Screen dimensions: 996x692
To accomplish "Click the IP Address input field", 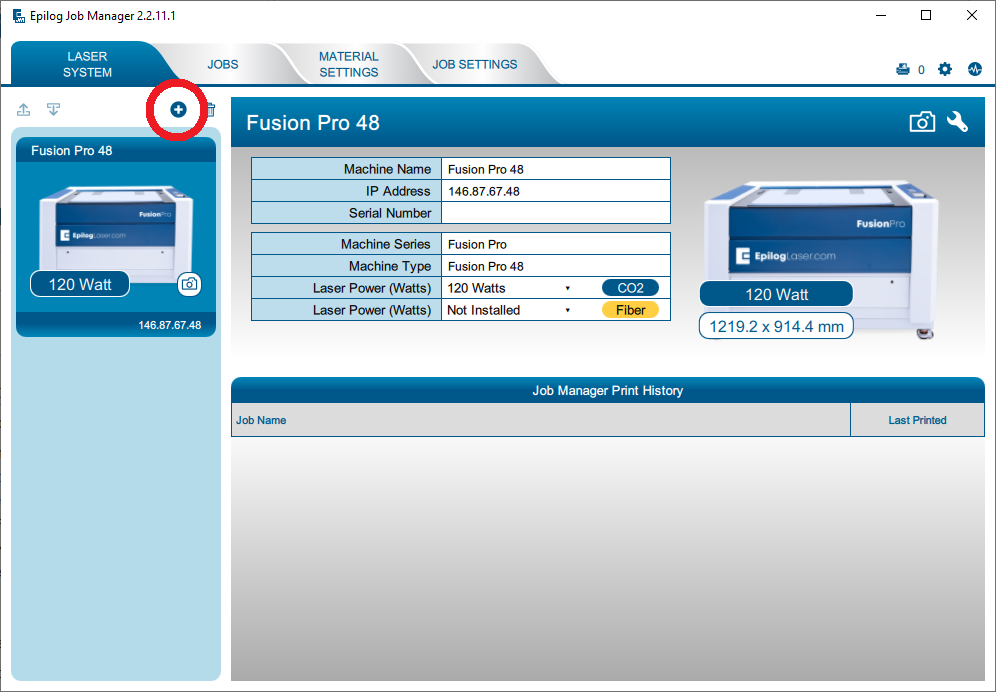I will tap(555, 191).
